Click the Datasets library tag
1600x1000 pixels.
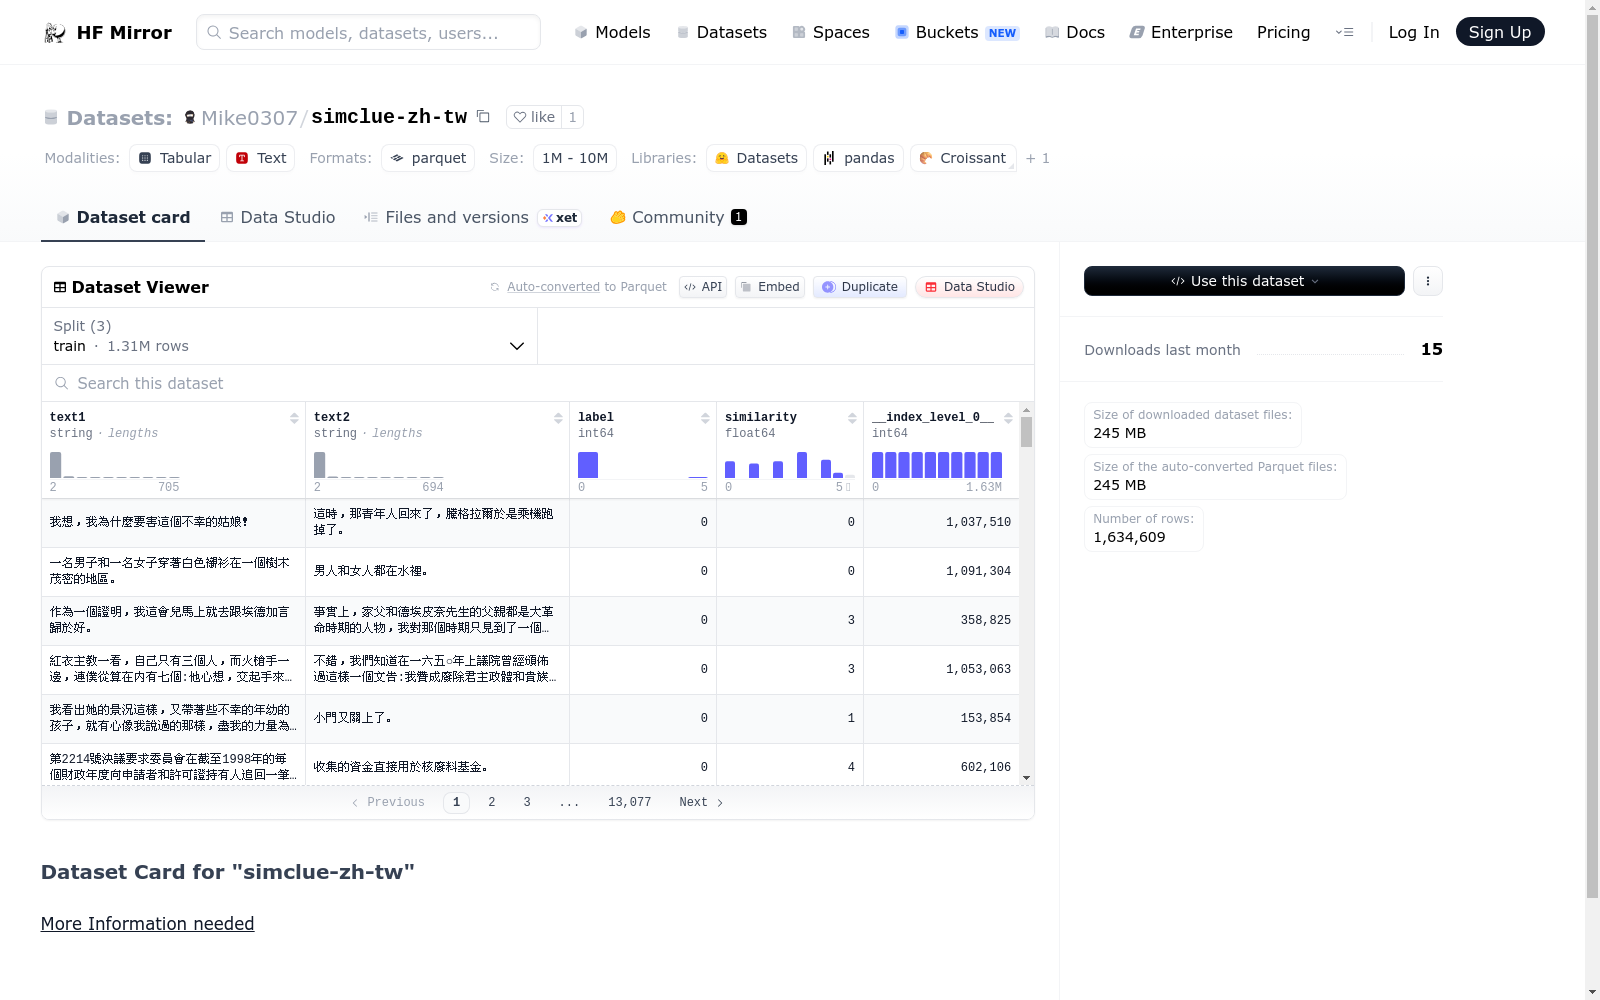point(757,158)
